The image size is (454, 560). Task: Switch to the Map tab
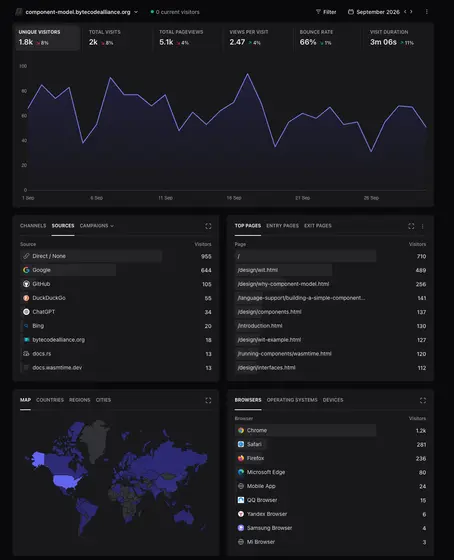pyautogui.click(x=25, y=400)
